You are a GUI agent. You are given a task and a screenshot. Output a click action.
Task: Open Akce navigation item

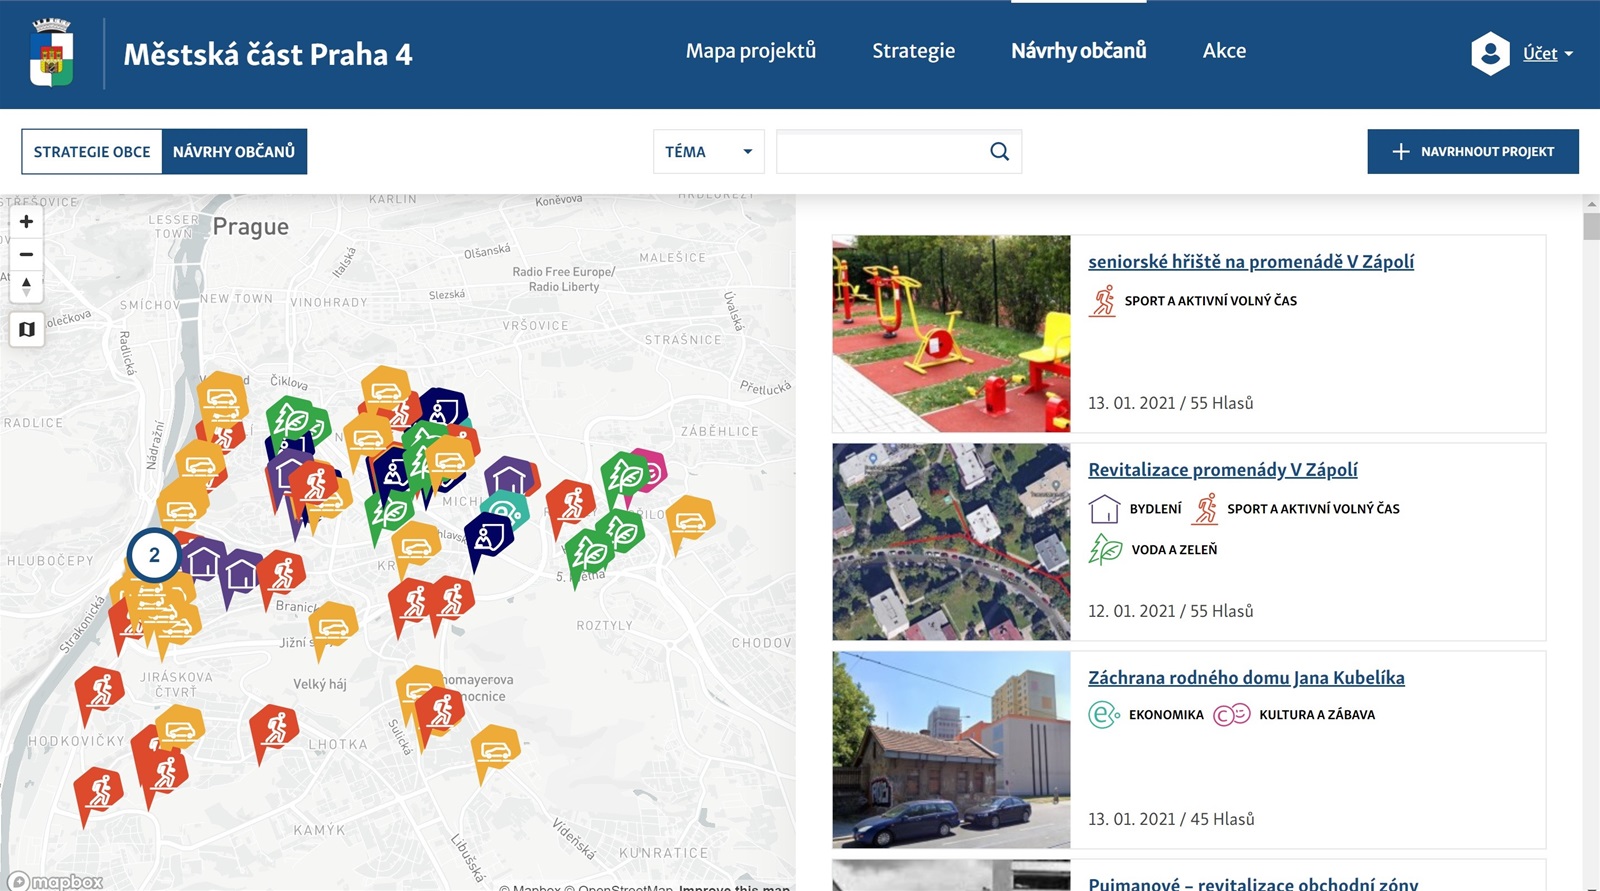pos(1224,51)
